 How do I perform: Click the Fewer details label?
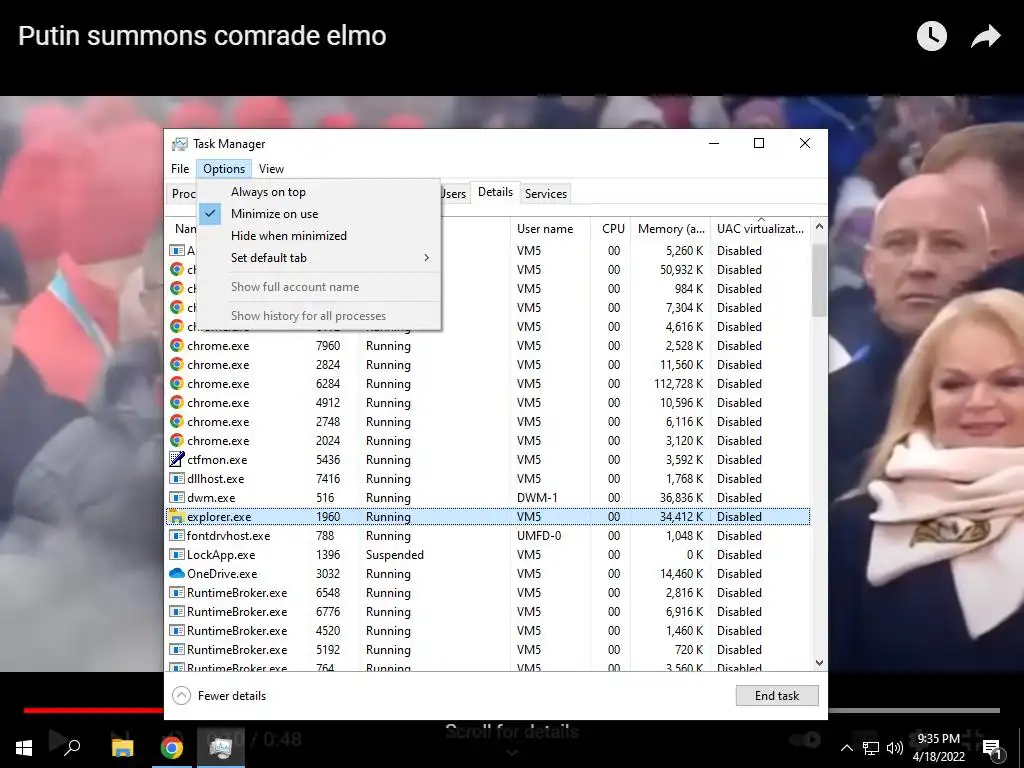pyautogui.click(x=232, y=696)
